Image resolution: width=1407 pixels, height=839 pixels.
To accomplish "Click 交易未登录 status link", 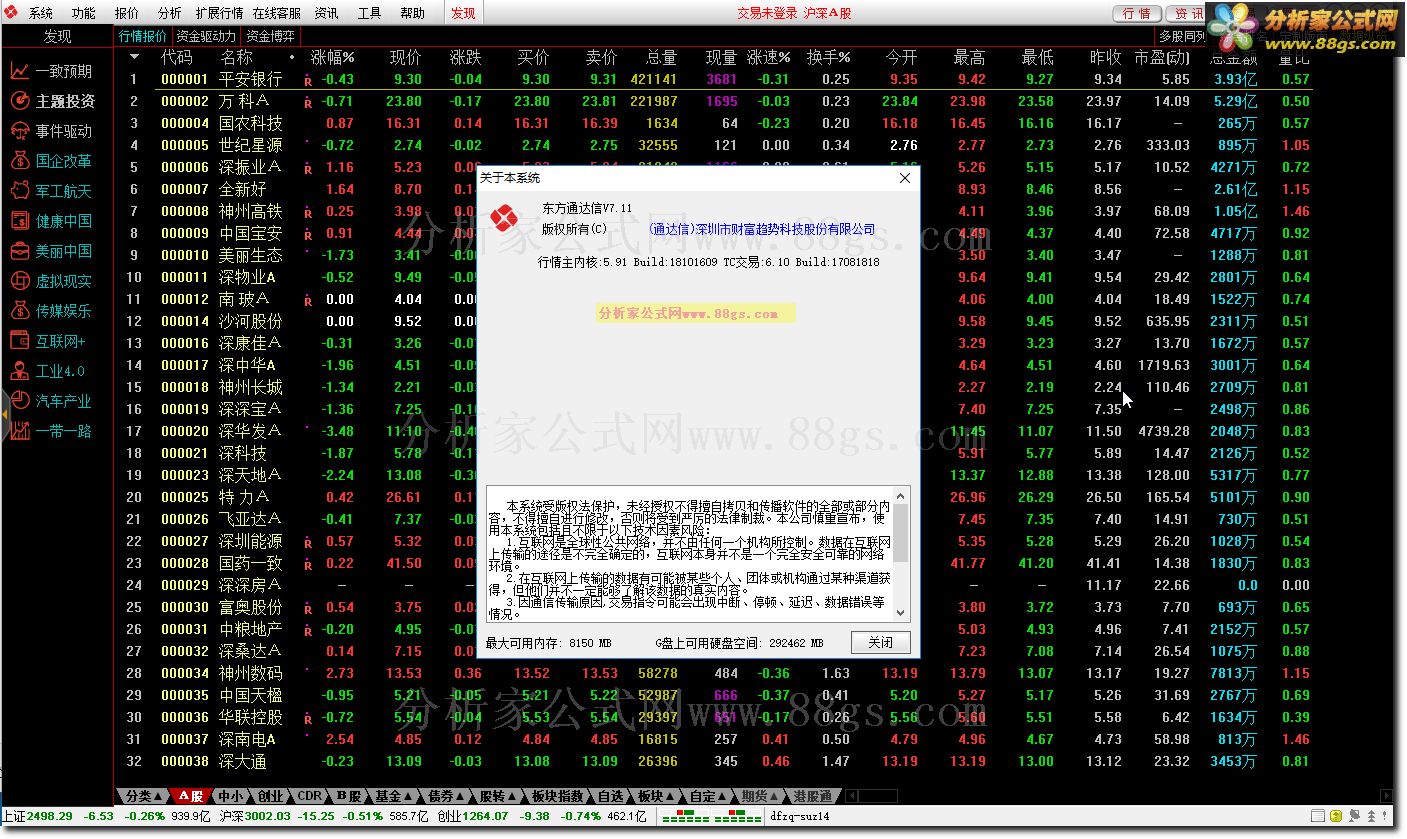I will pos(767,13).
